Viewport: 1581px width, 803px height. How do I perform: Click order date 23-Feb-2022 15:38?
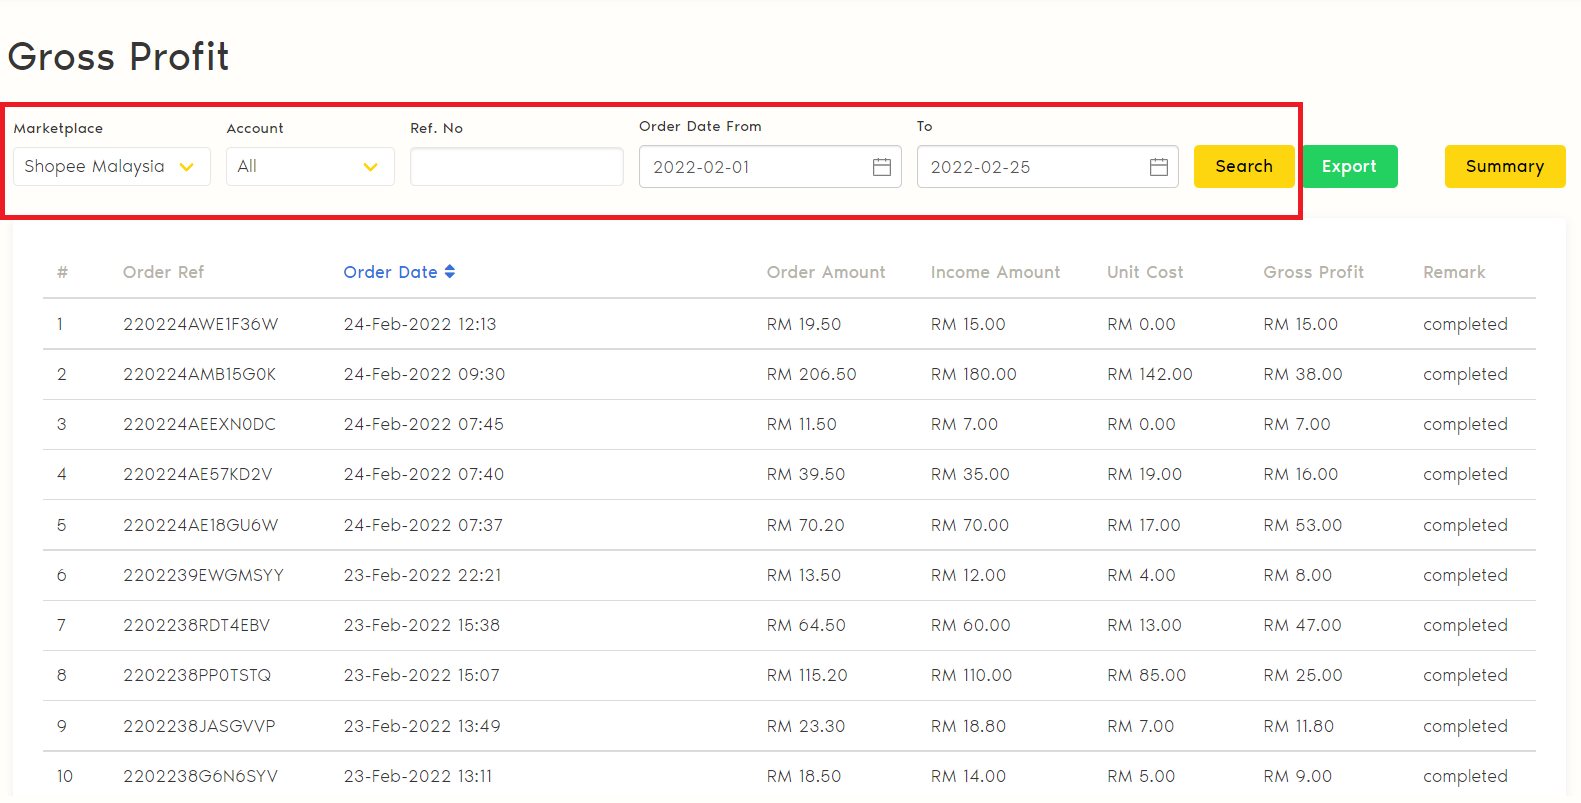(422, 625)
